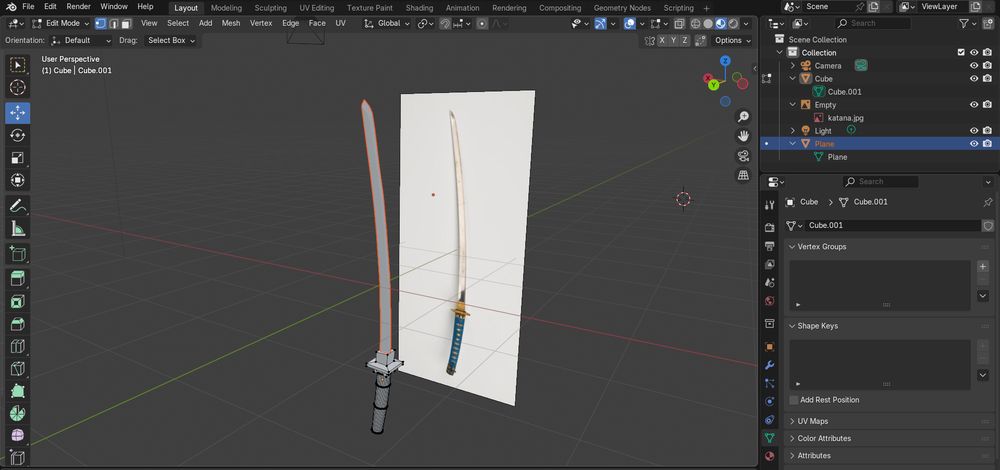Open the Select Box drag dropdown
The width and height of the screenshot is (1000, 470).
tap(170, 40)
